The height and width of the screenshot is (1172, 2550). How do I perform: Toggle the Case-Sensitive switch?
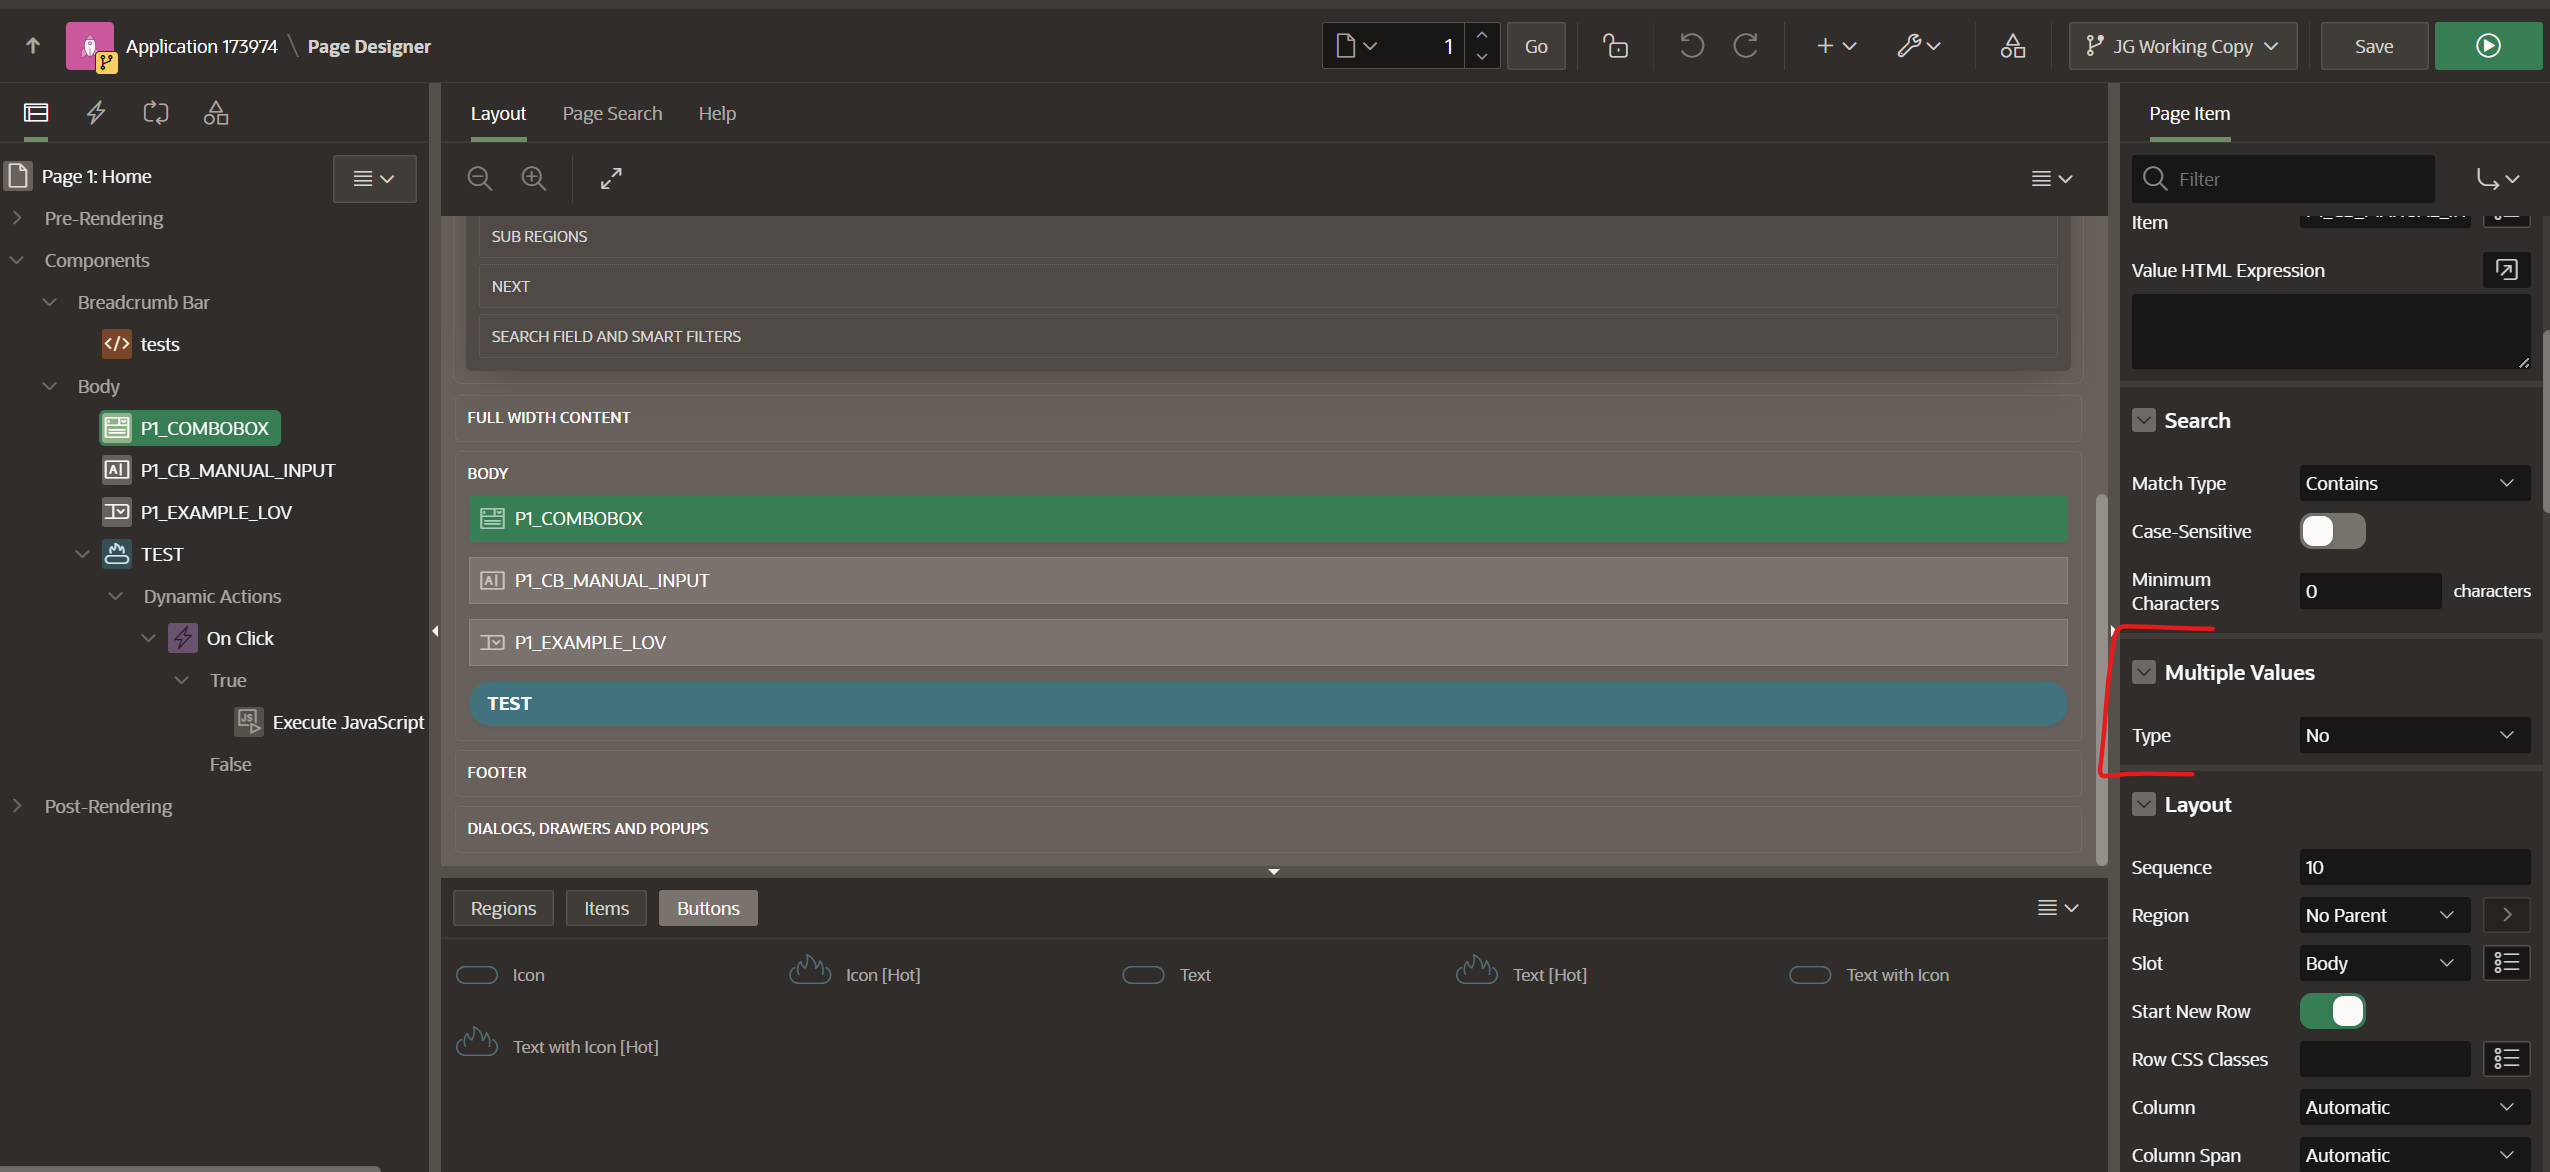[x=2332, y=531]
